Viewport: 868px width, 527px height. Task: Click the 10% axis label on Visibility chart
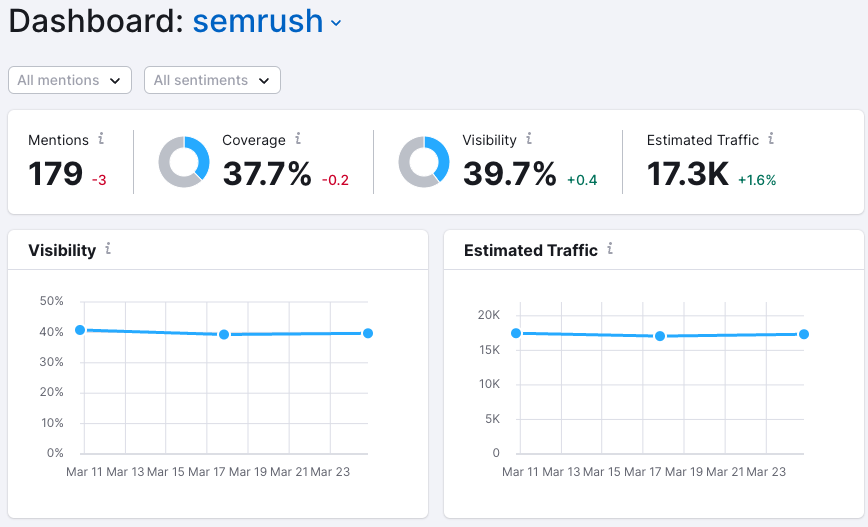(x=52, y=423)
